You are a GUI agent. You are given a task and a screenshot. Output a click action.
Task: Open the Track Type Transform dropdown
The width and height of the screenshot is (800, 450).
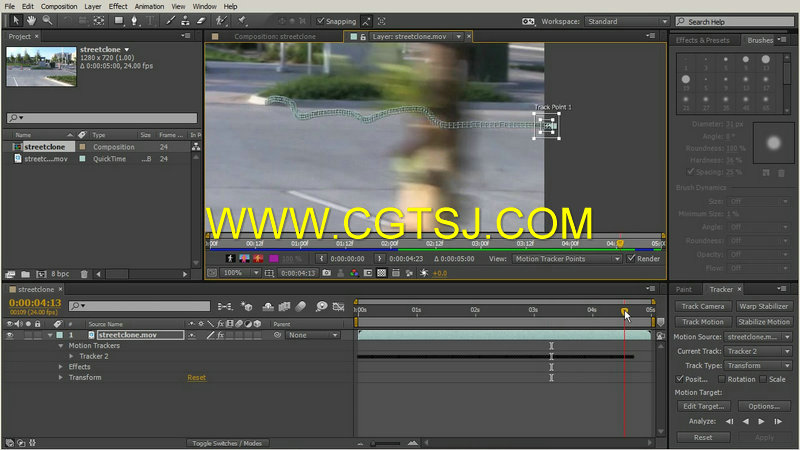pos(758,365)
